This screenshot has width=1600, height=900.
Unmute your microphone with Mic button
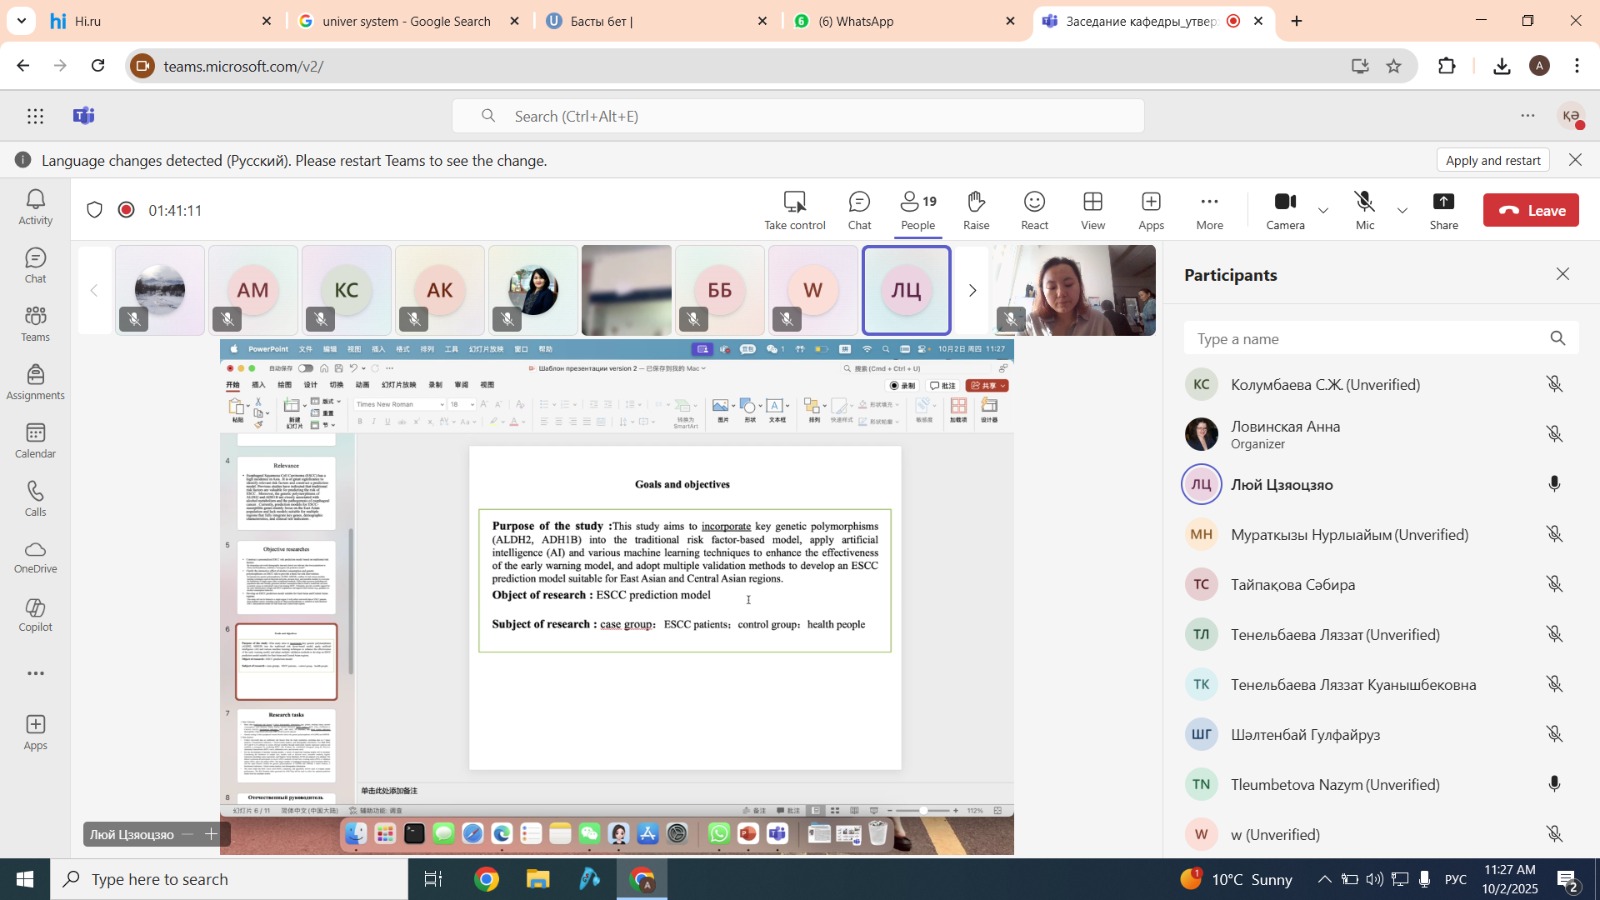(1364, 210)
